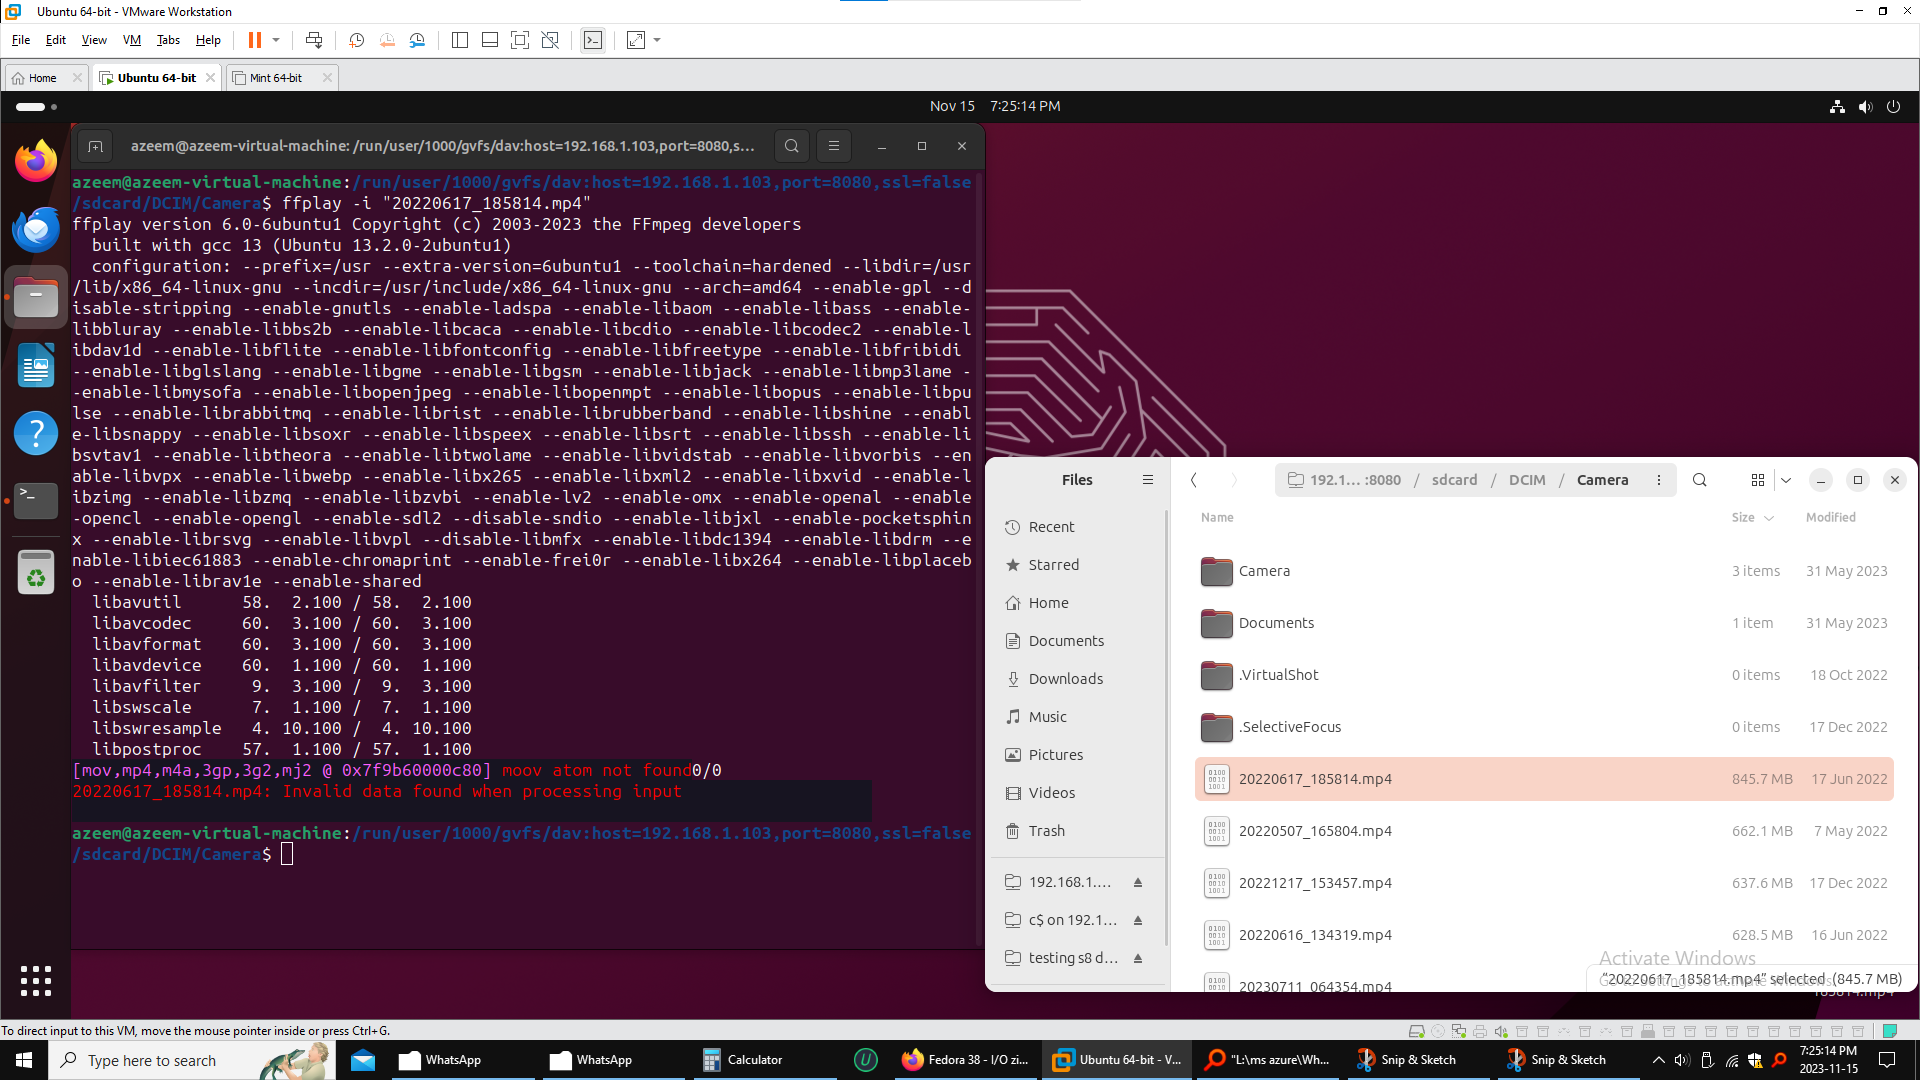Open the terminal hamburger menu
This screenshot has width=1920, height=1080.
tap(833, 146)
